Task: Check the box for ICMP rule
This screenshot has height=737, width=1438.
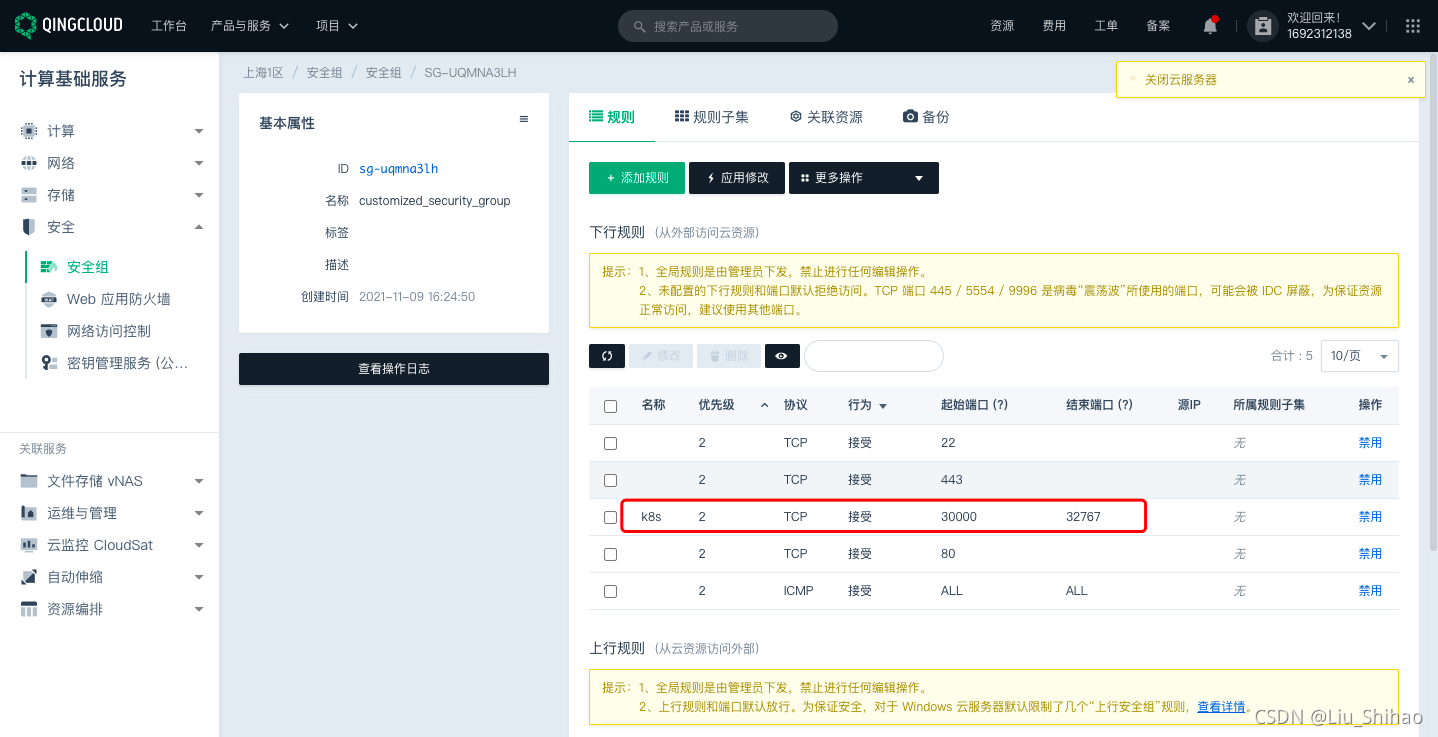Action: coord(611,591)
